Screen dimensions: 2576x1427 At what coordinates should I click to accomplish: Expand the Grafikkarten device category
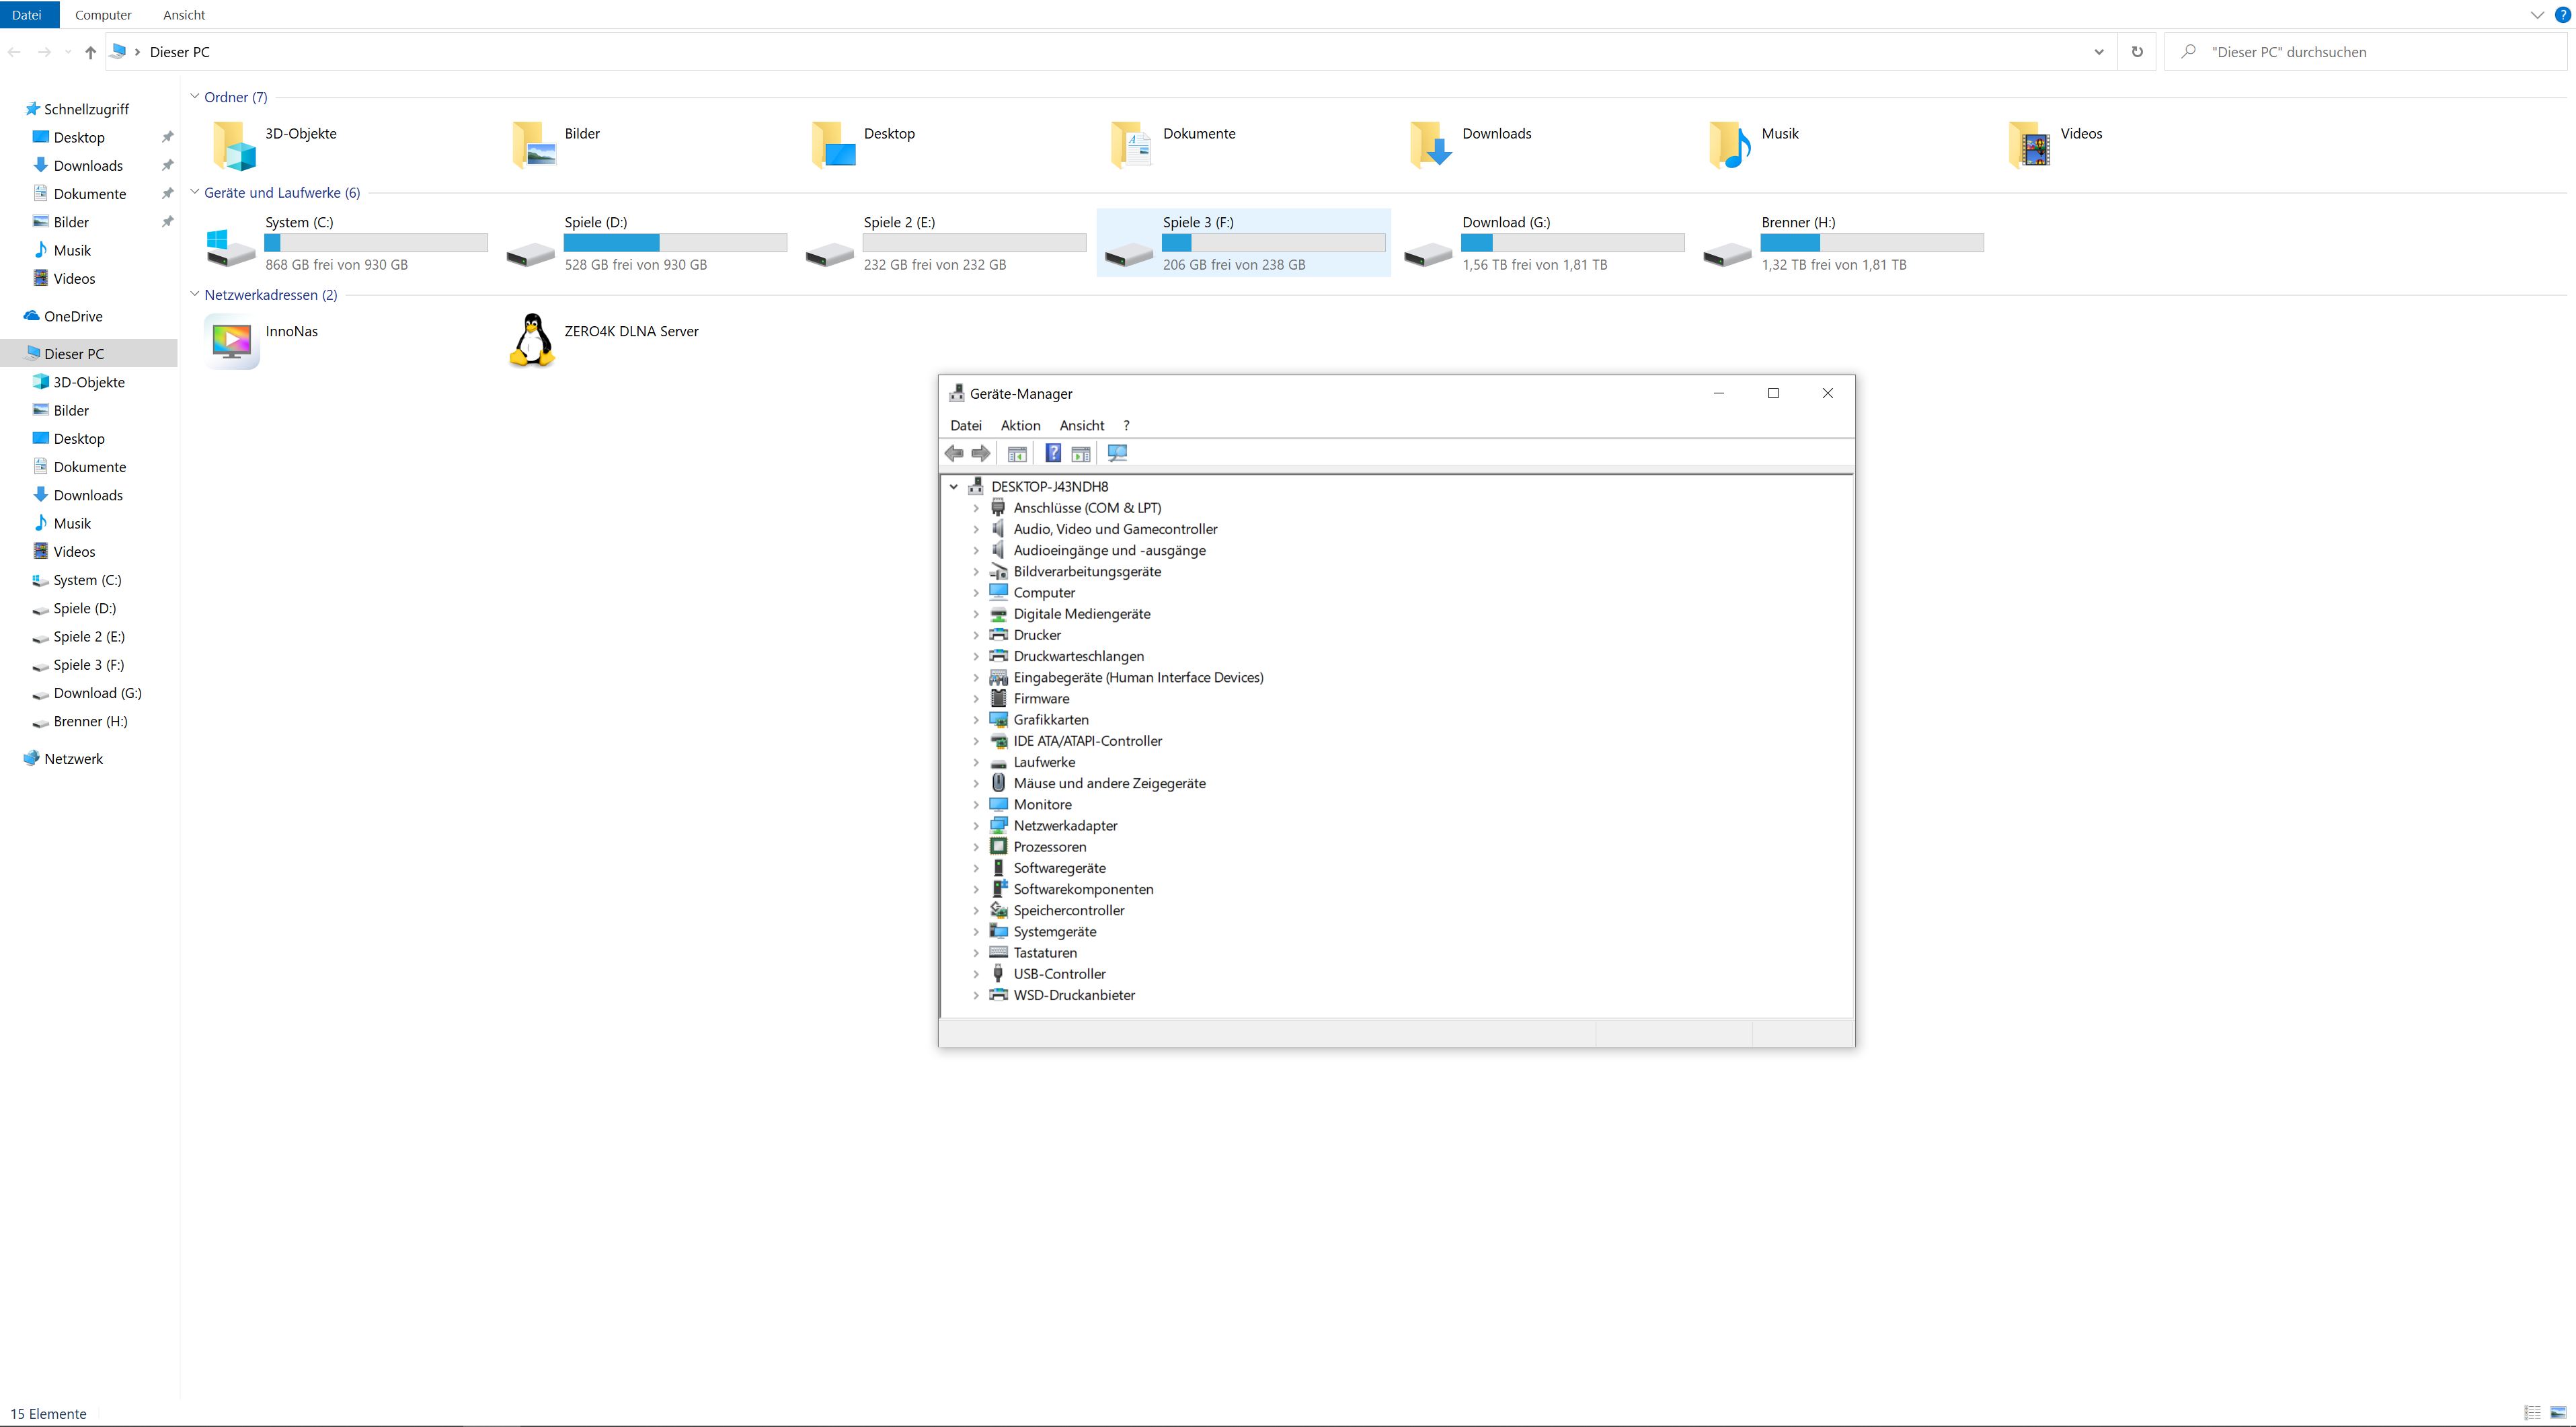click(x=976, y=720)
